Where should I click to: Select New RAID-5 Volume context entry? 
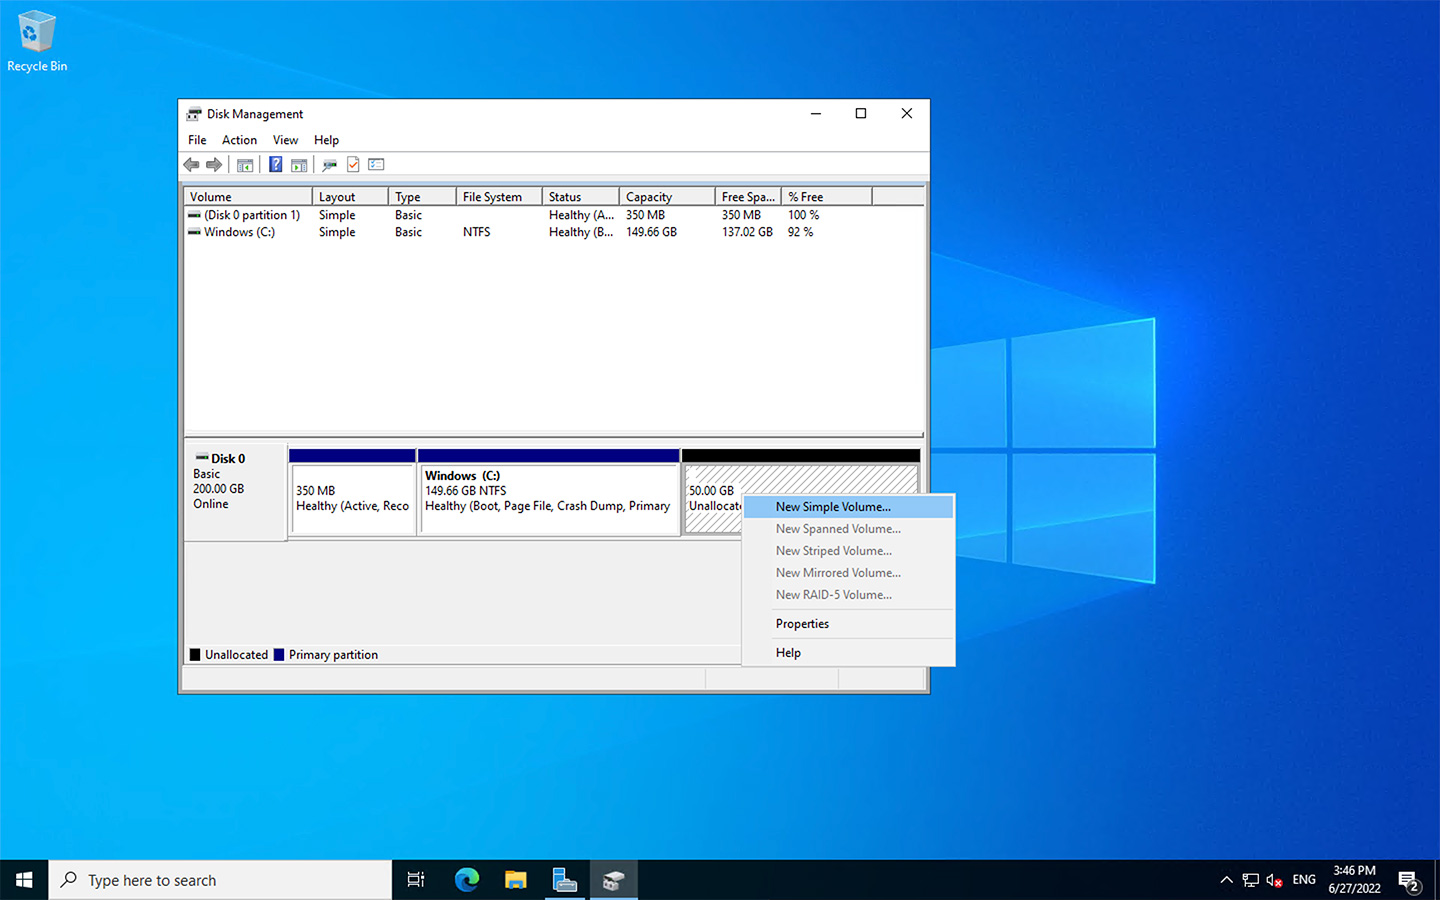(x=848, y=595)
